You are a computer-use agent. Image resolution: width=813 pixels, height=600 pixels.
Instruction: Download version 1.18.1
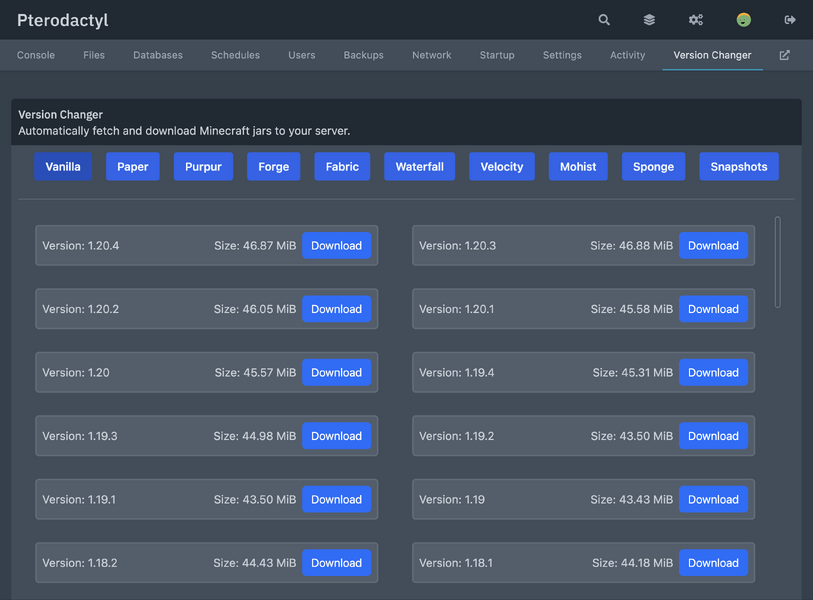(x=713, y=563)
